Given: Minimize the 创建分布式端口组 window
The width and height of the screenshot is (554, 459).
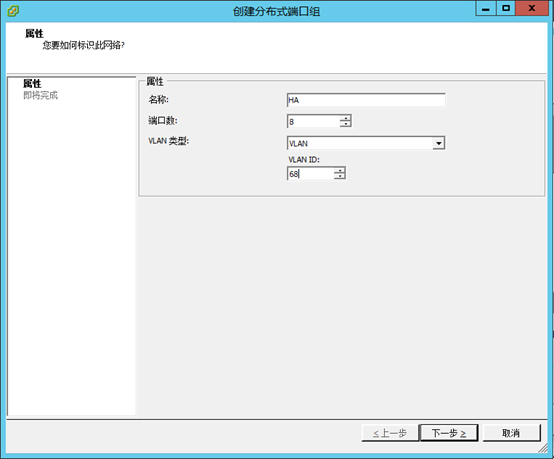Looking at the screenshot, I should (486, 8).
